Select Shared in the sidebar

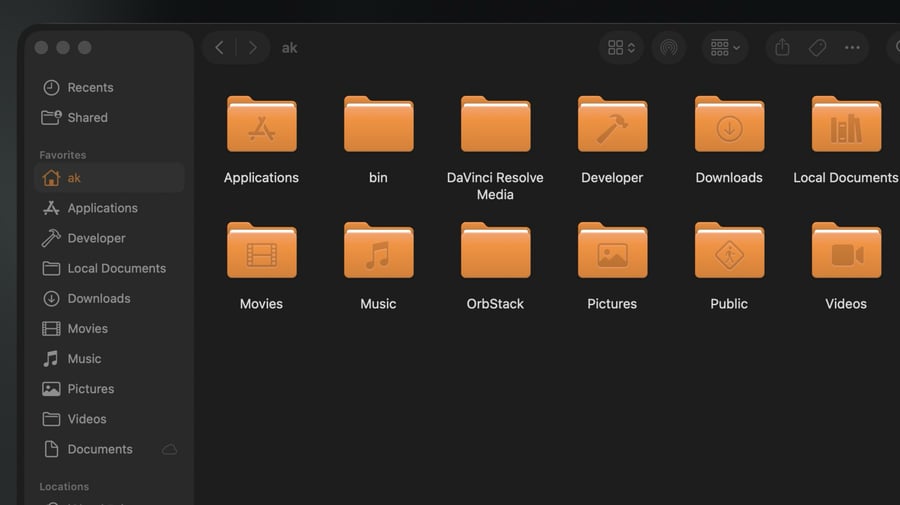pyautogui.click(x=109, y=118)
